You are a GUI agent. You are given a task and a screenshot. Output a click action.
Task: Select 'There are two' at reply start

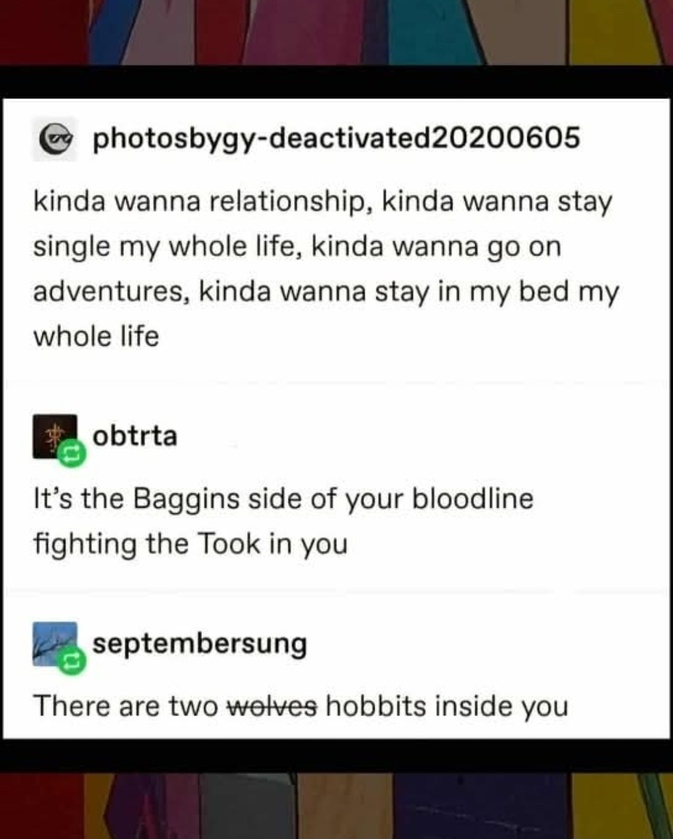pyautogui.click(x=126, y=706)
